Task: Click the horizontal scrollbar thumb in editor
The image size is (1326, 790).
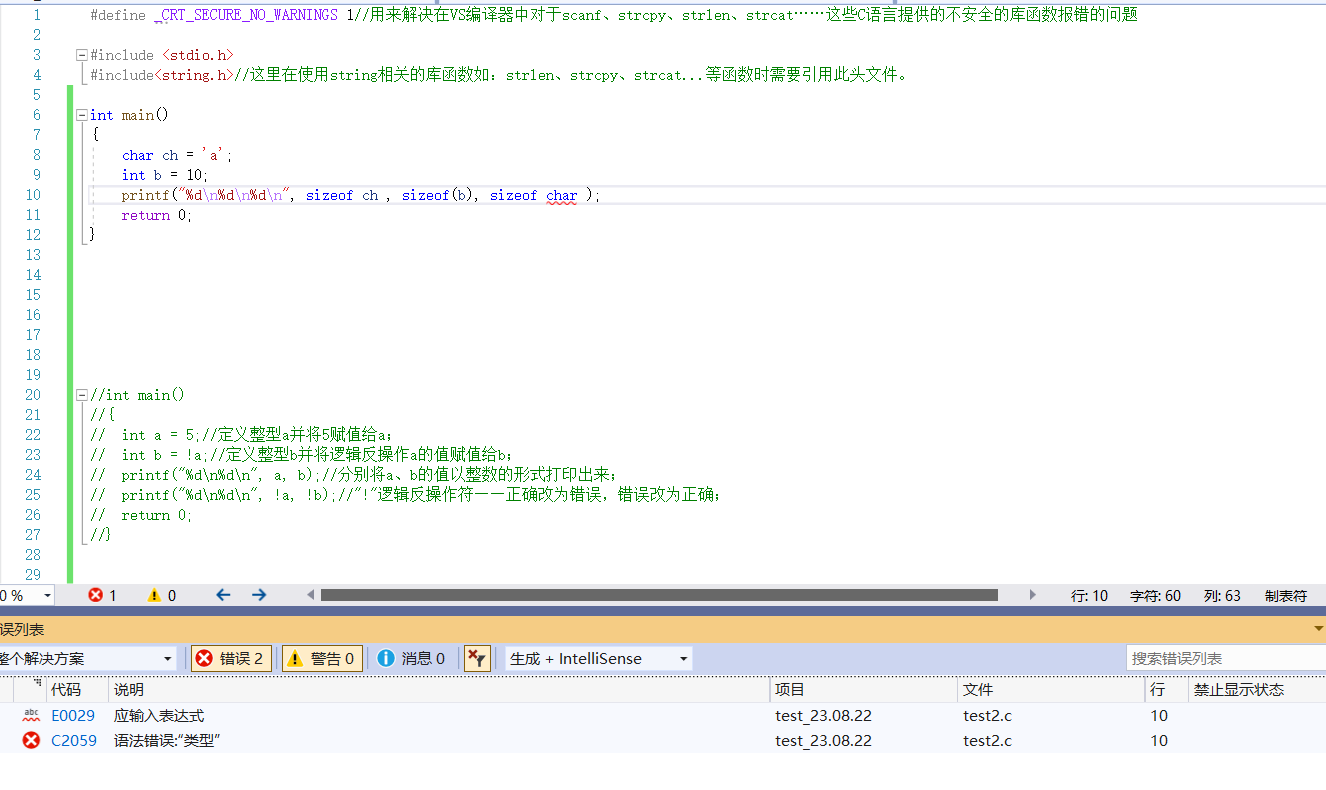Action: 659,595
